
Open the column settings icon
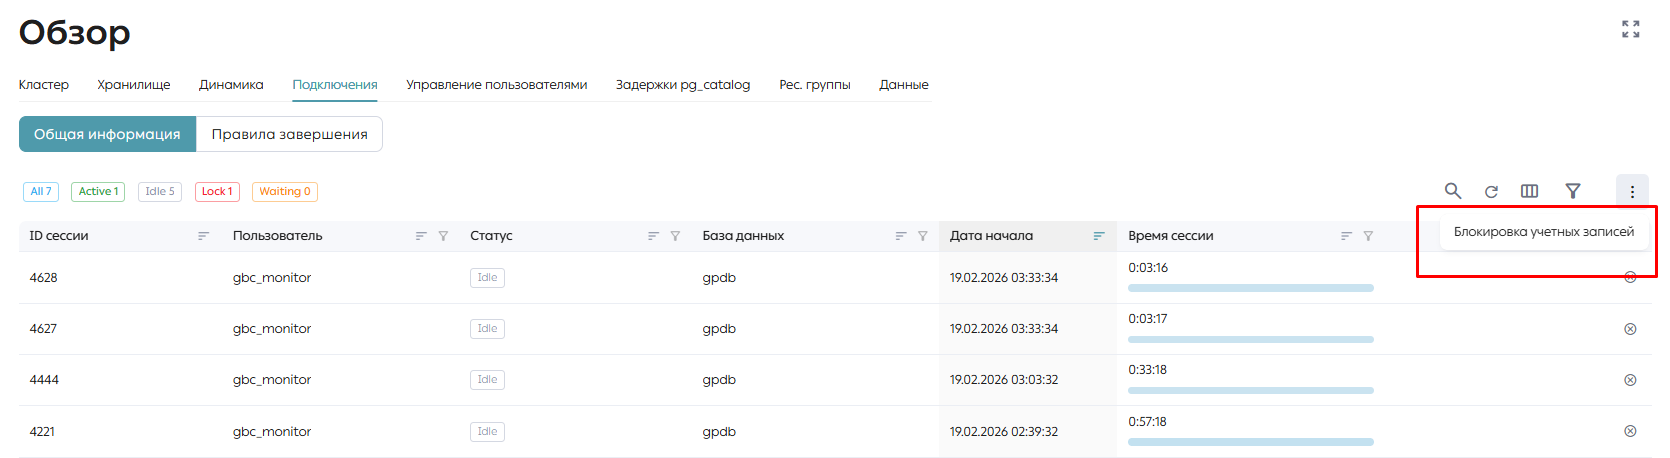point(1529,191)
